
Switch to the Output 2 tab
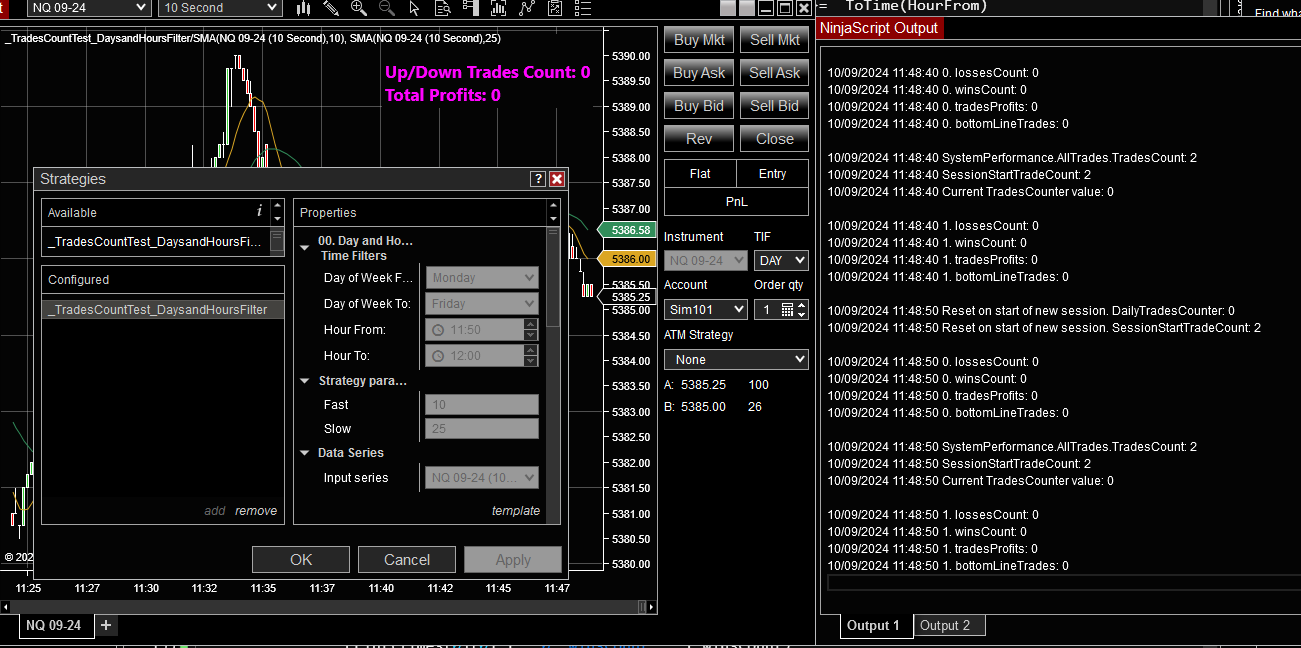[948, 625]
